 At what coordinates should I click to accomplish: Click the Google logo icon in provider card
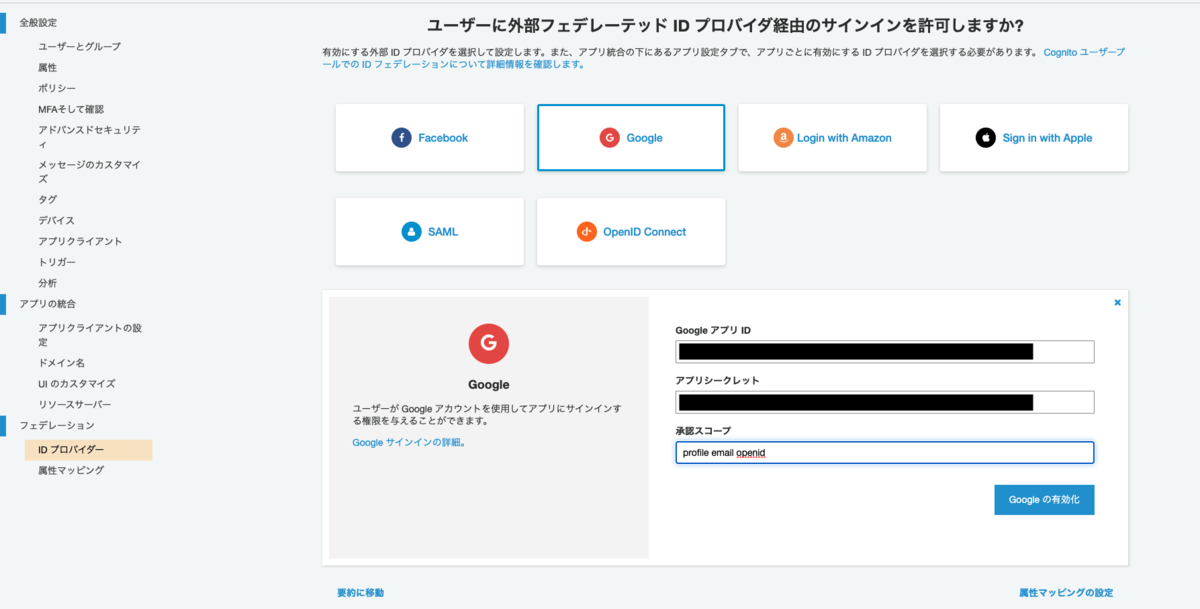click(x=610, y=138)
